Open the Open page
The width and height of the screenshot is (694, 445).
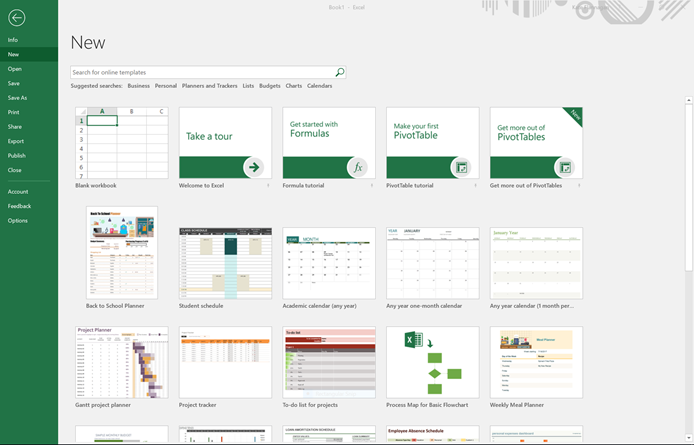[x=29, y=69]
